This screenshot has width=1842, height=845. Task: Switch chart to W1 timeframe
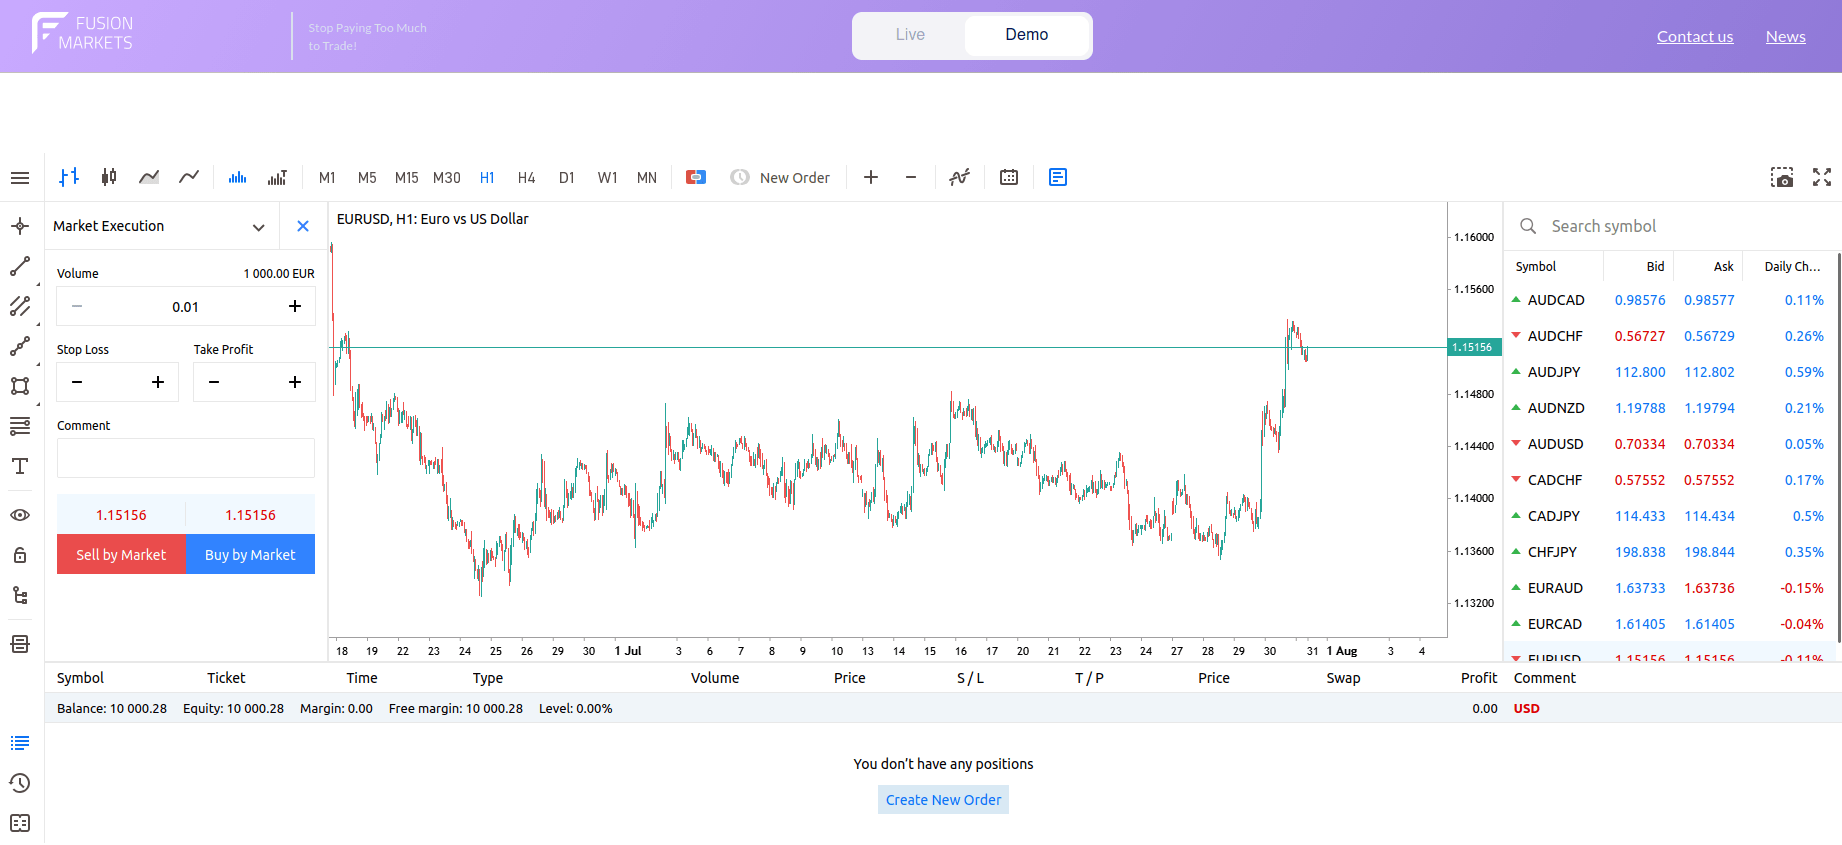(x=607, y=177)
